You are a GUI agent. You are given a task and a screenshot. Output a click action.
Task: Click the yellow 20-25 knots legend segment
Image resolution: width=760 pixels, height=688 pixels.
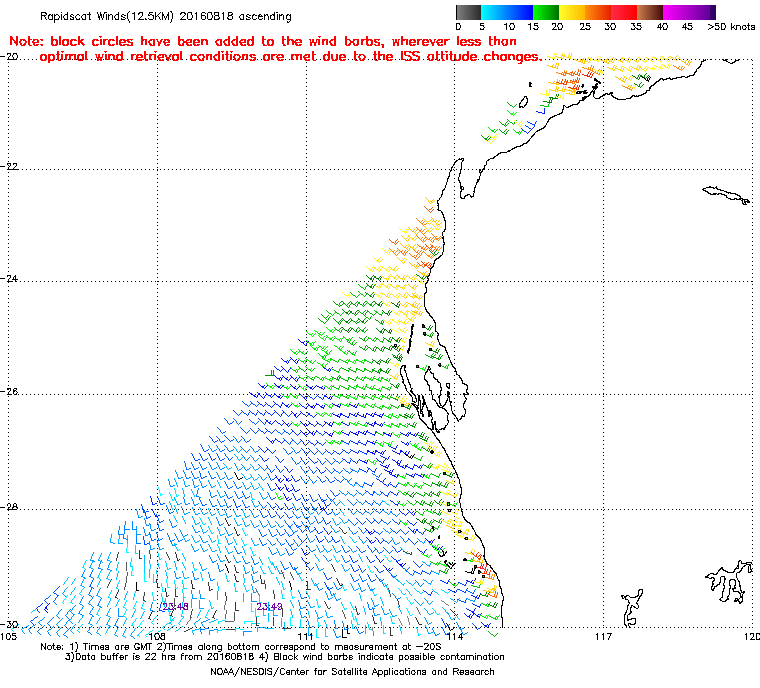[x=572, y=13]
